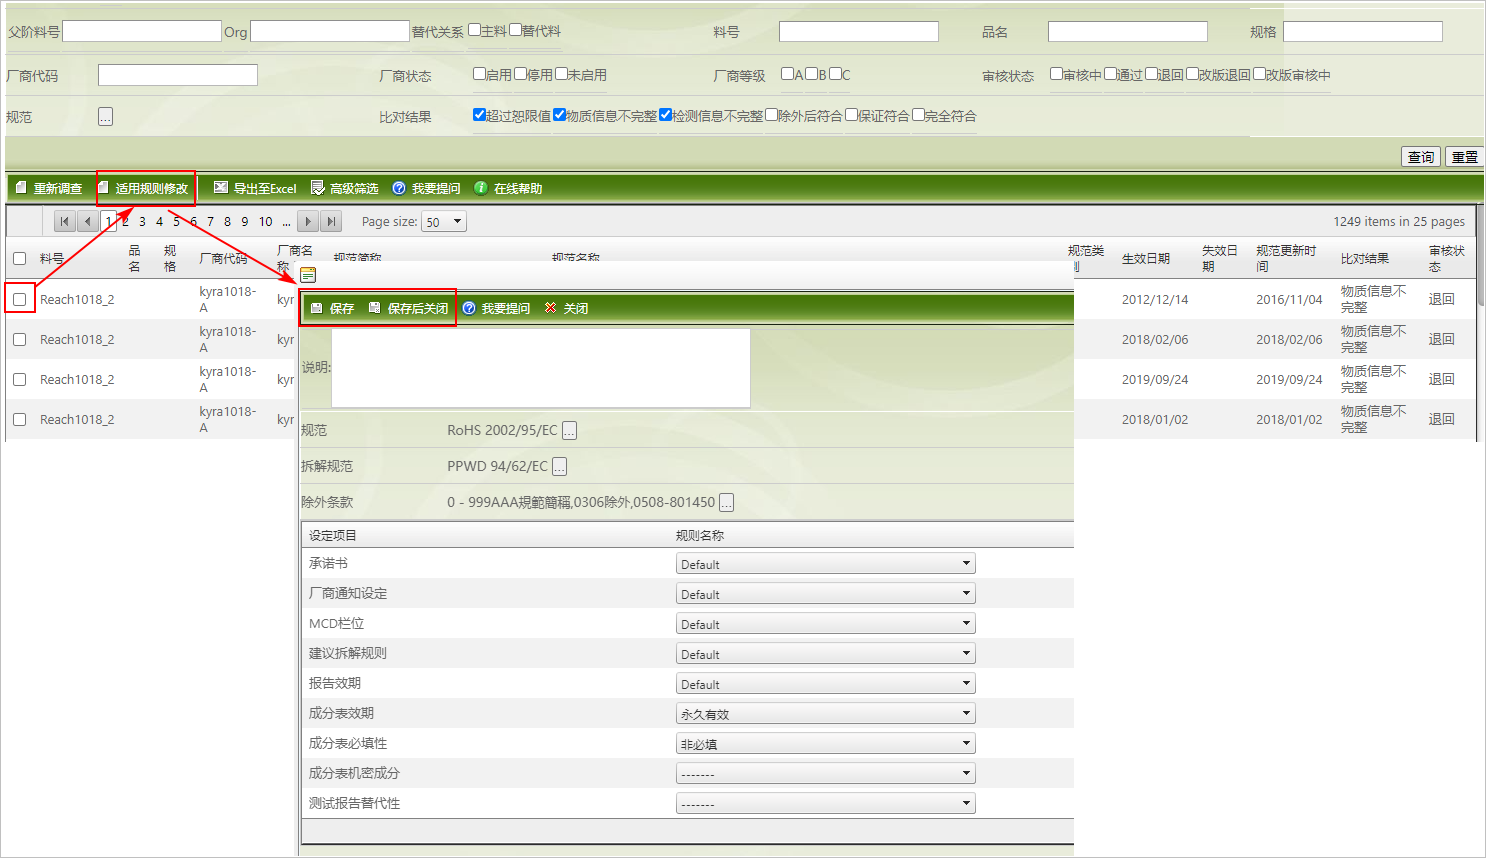
Task: Expand the 成分表效期 dropdown
Action: [826, 714]
